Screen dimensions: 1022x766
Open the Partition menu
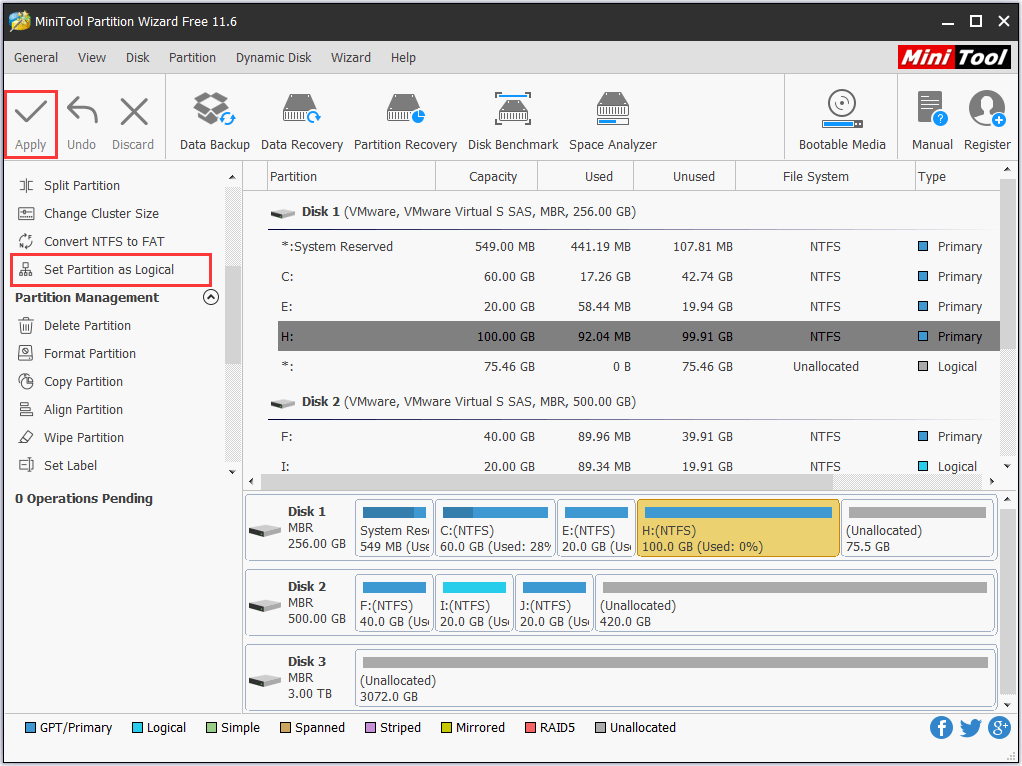(192, 57)
